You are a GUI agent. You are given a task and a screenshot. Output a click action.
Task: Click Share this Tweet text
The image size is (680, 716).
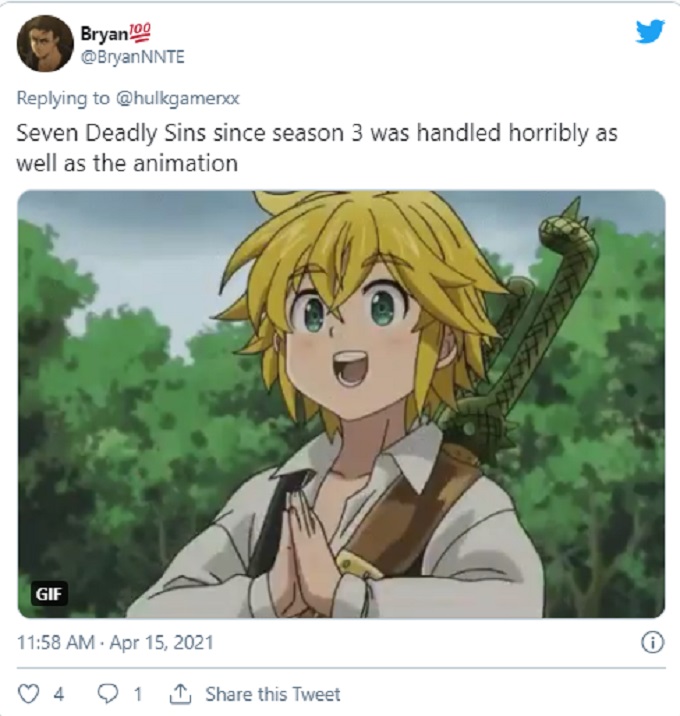(273, 695)
